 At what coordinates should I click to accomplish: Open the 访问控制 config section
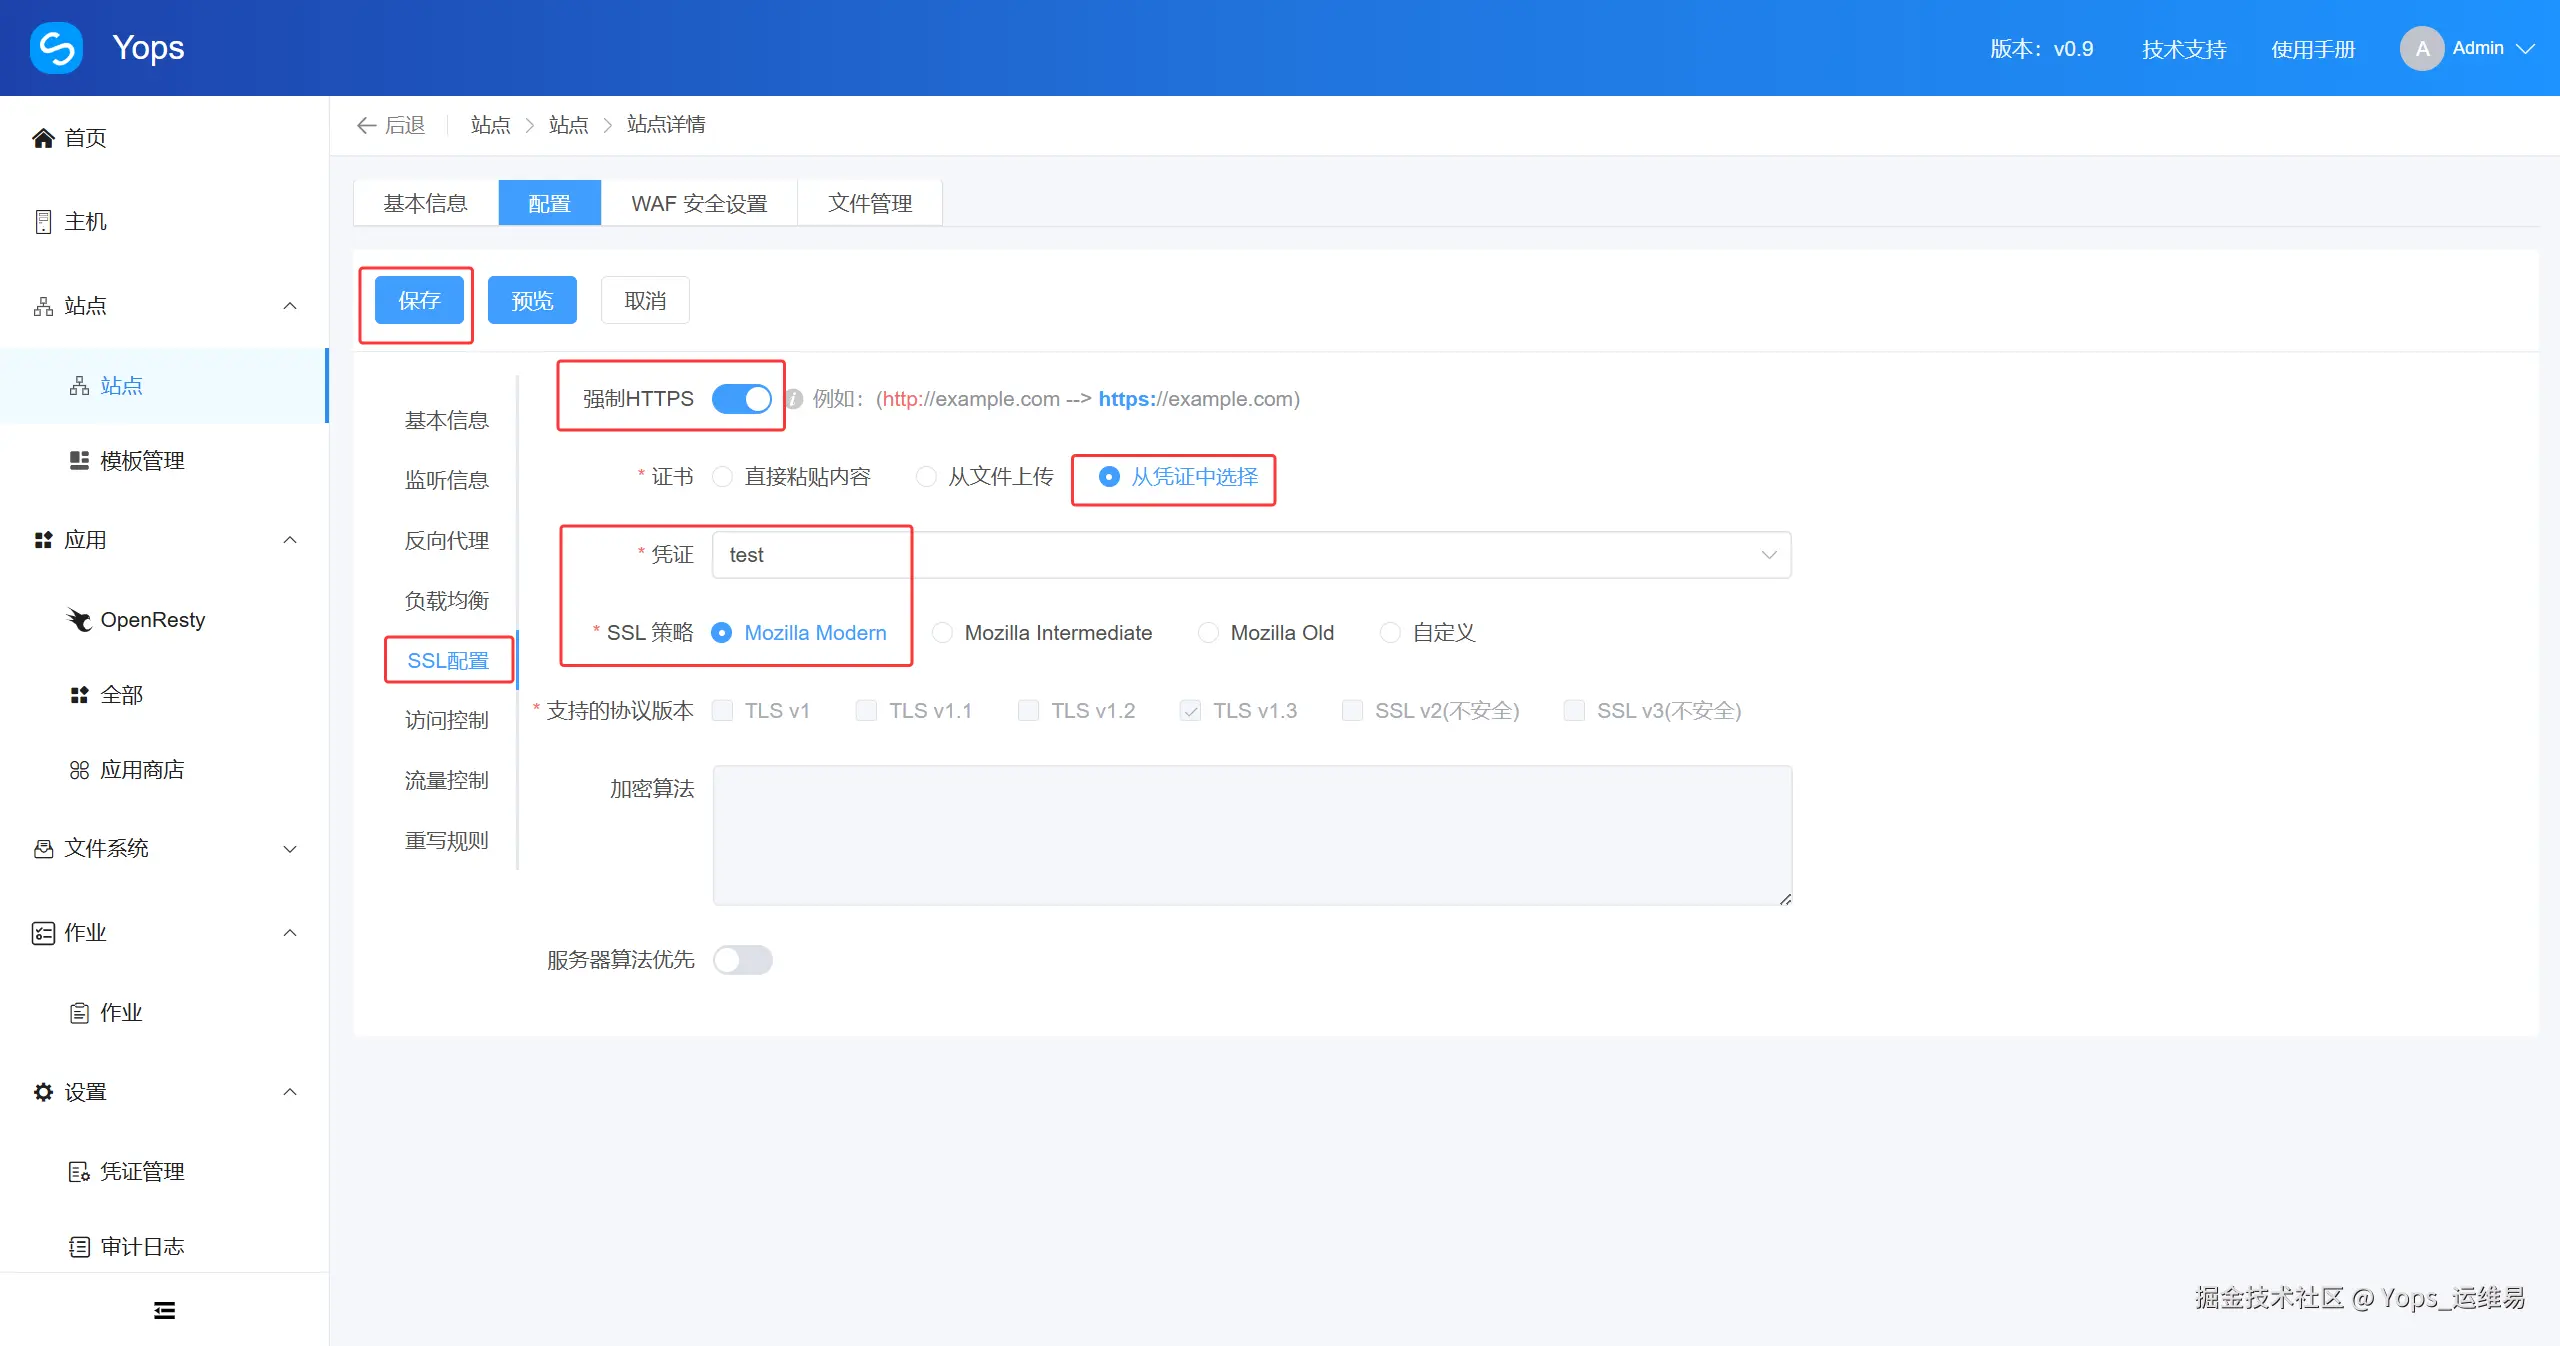(446, 720)
